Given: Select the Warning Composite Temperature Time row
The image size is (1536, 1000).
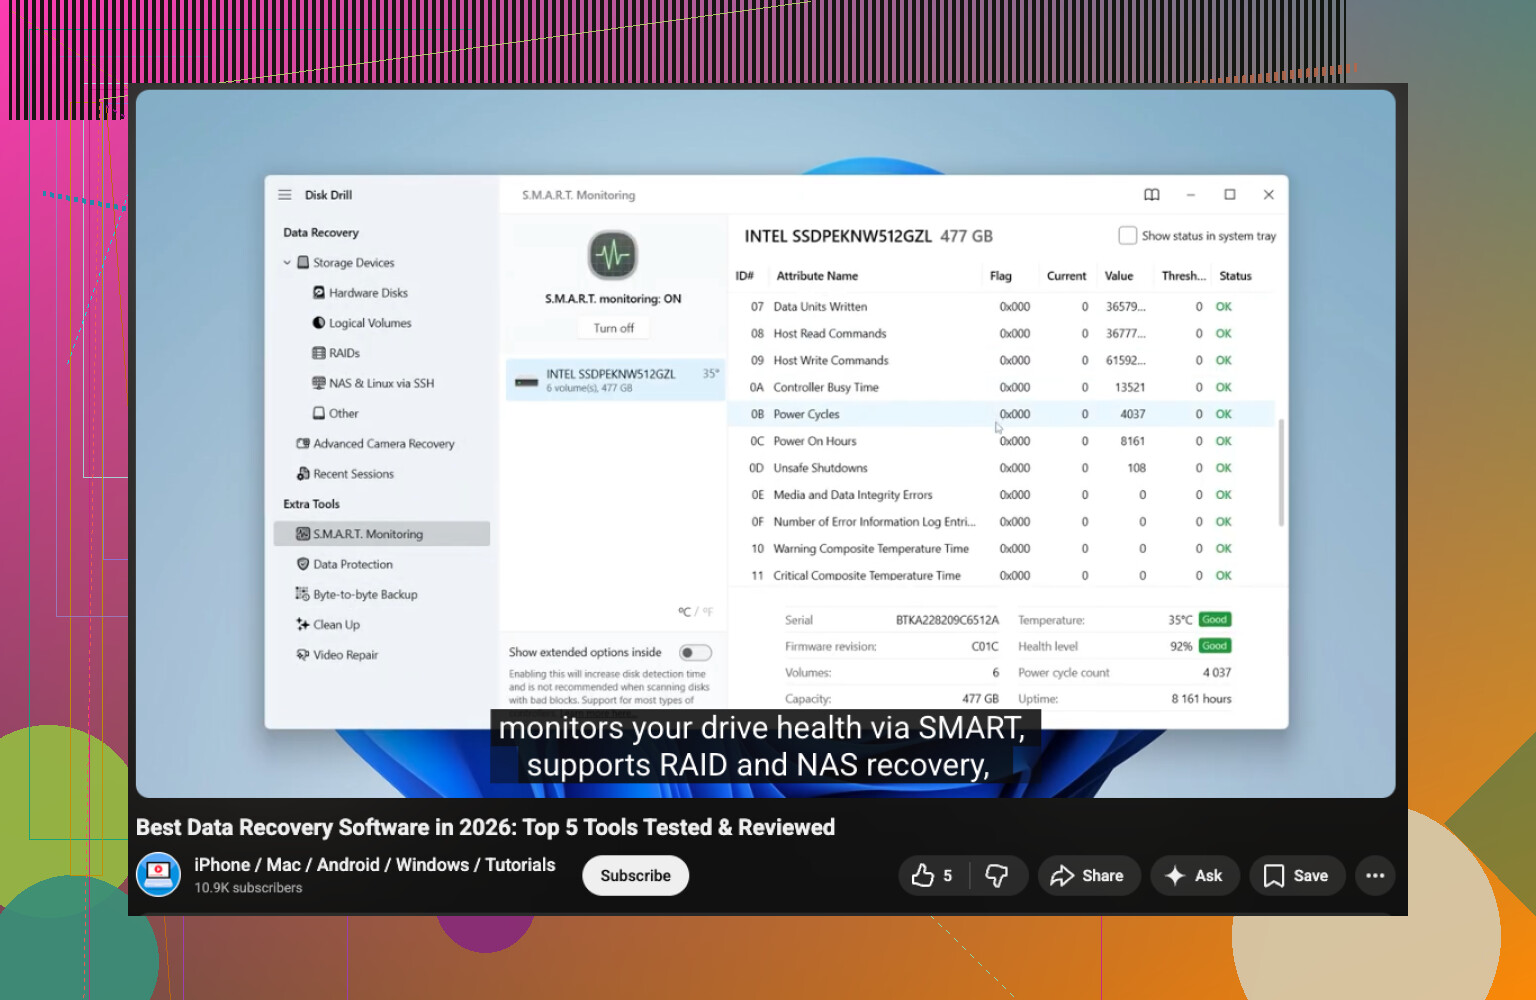Looking at the screenshot, I should [x=1003, y=549].
